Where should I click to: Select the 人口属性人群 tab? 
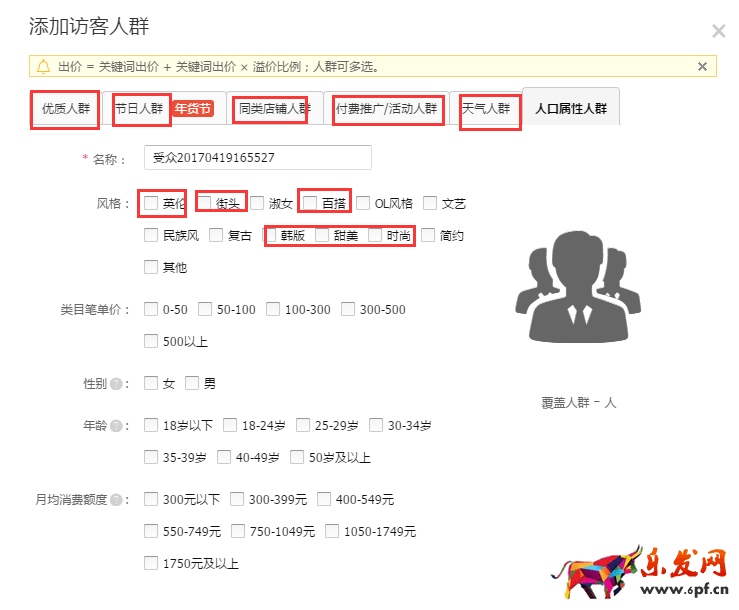pyautogui.click(x=571, y=108)
